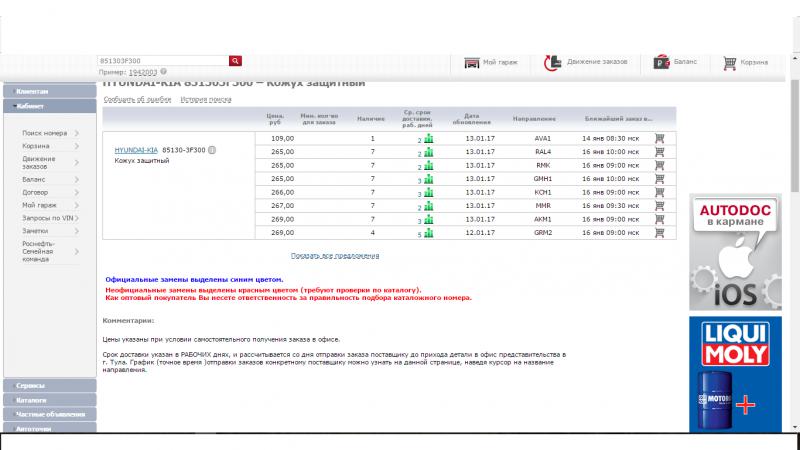Add the AVA1 109,00 offer to cart

click(x=660, y=138)
